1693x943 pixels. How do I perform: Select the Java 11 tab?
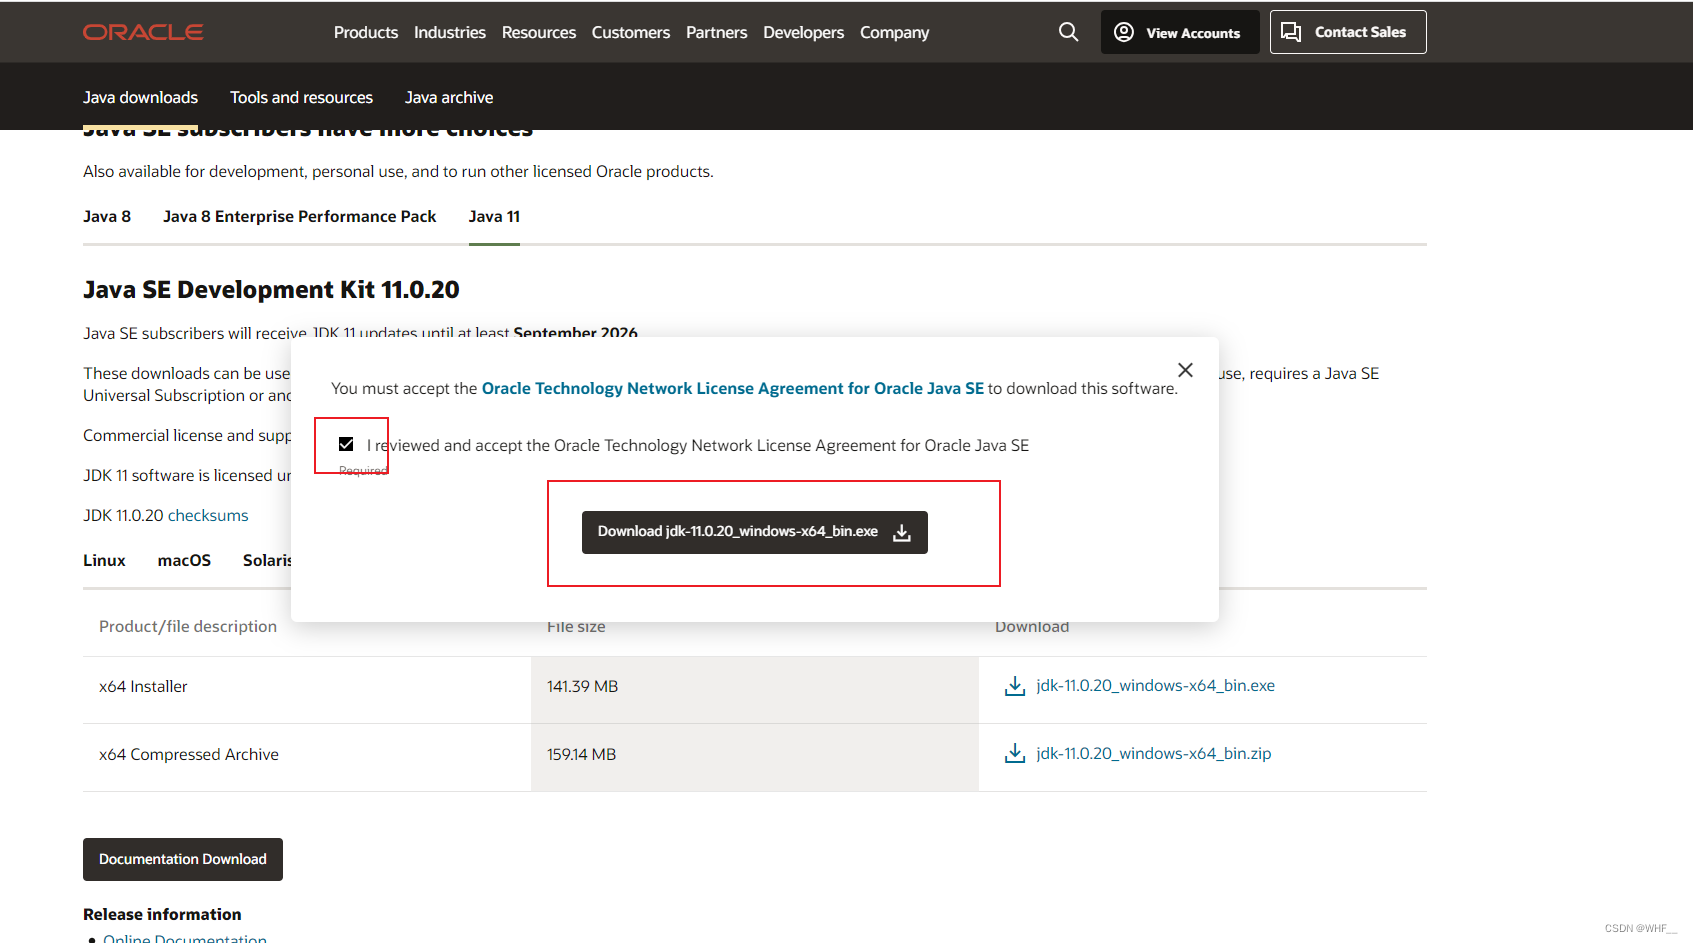click(494, 217)
